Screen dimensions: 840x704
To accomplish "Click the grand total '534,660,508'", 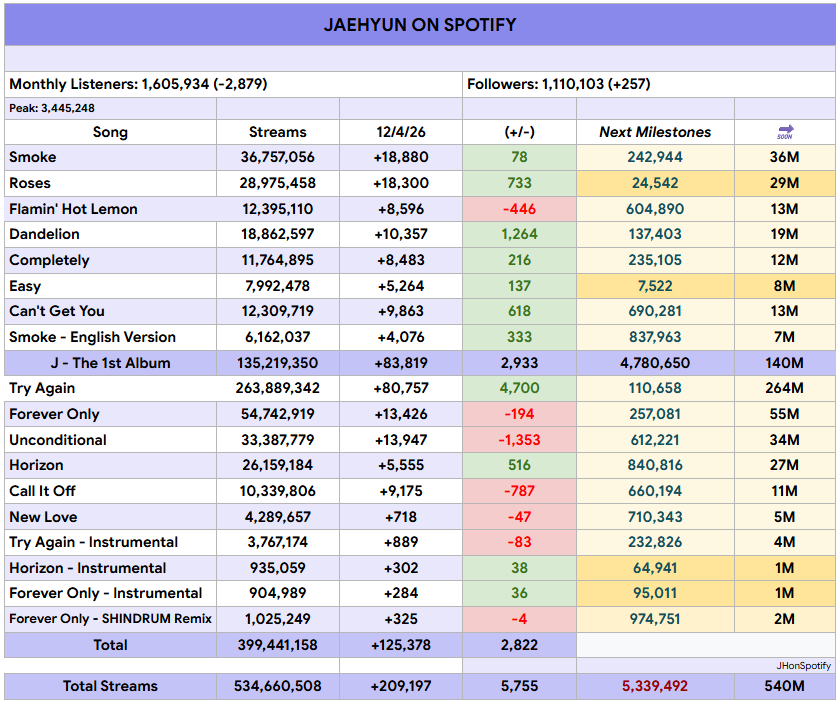I will tap(278, 686).
